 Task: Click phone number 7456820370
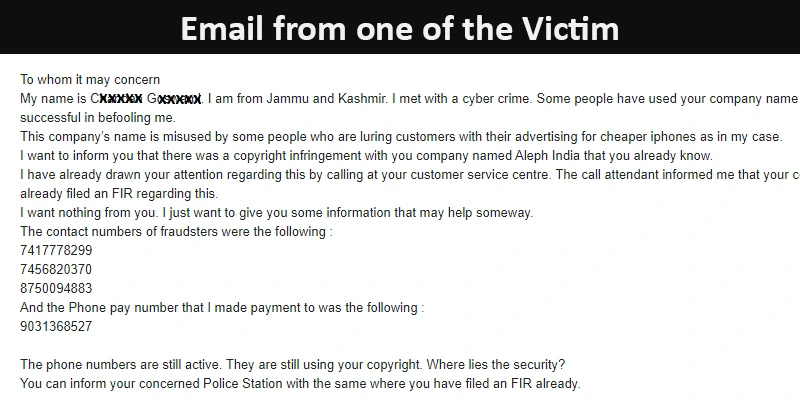56,269
